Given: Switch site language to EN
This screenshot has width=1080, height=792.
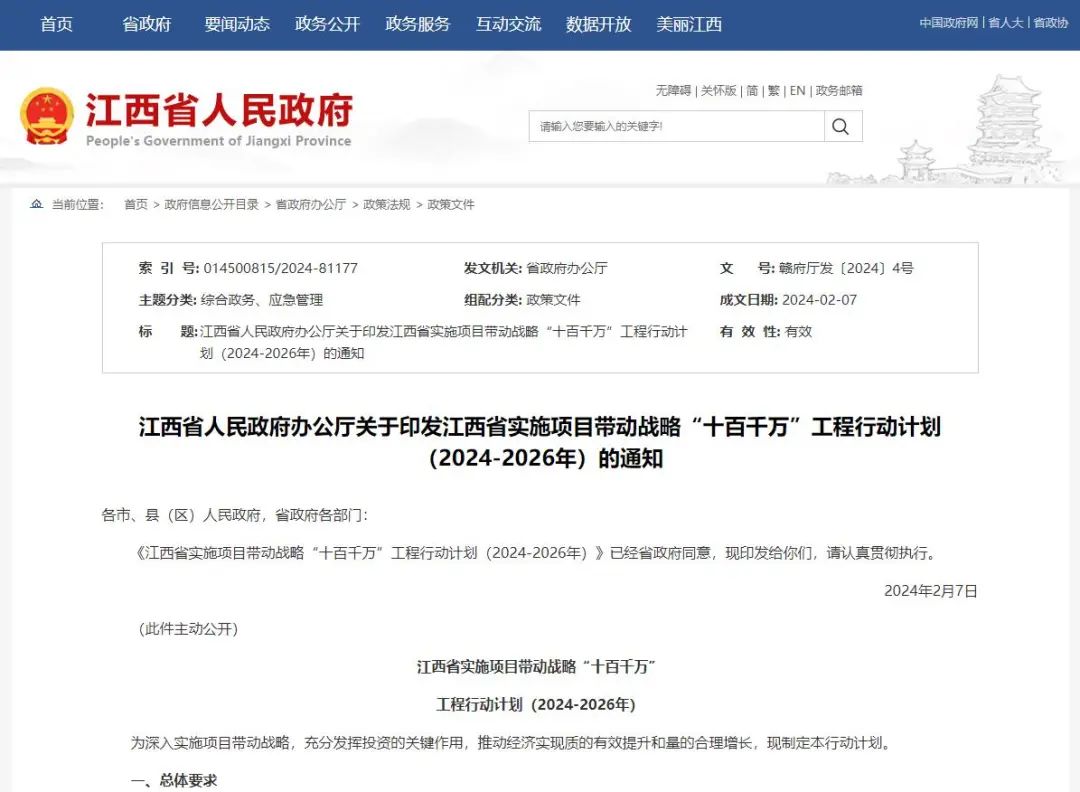Looking at the screenshot, I should 797,91.
